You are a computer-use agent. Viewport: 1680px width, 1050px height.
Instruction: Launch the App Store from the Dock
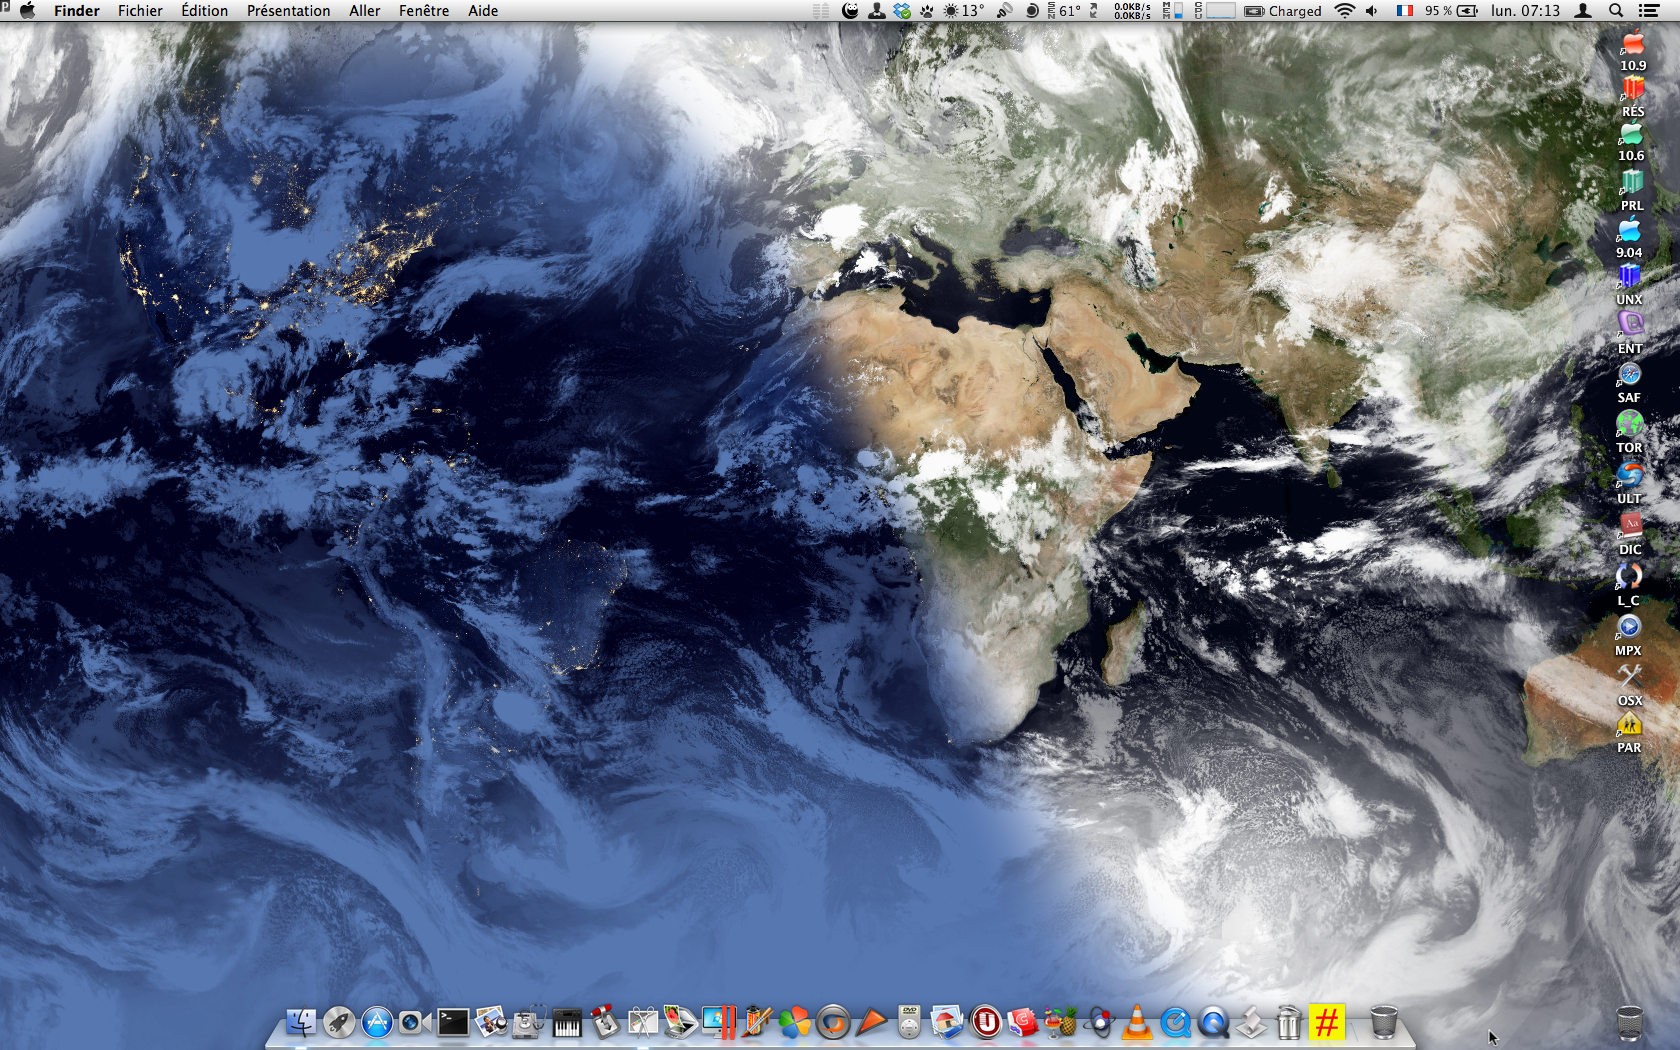[x=377, y=1022]
